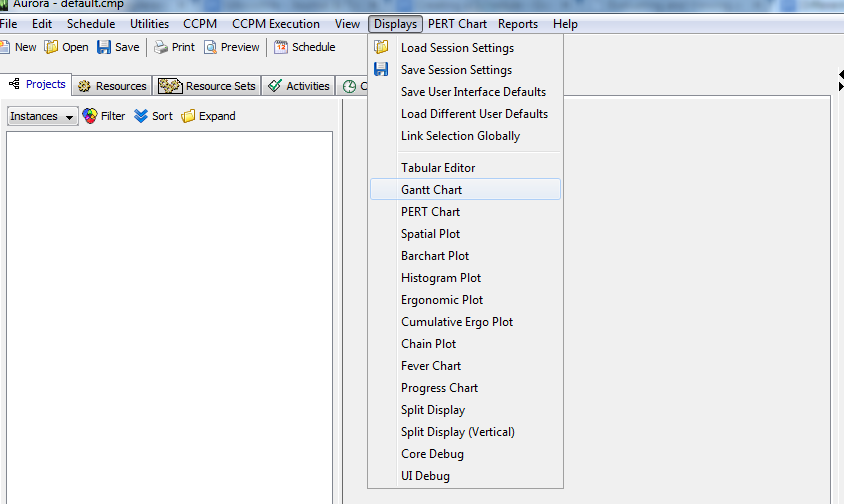Click the New project toolbar icon
The width and height of the screenshot is (844, 504).
5,47
